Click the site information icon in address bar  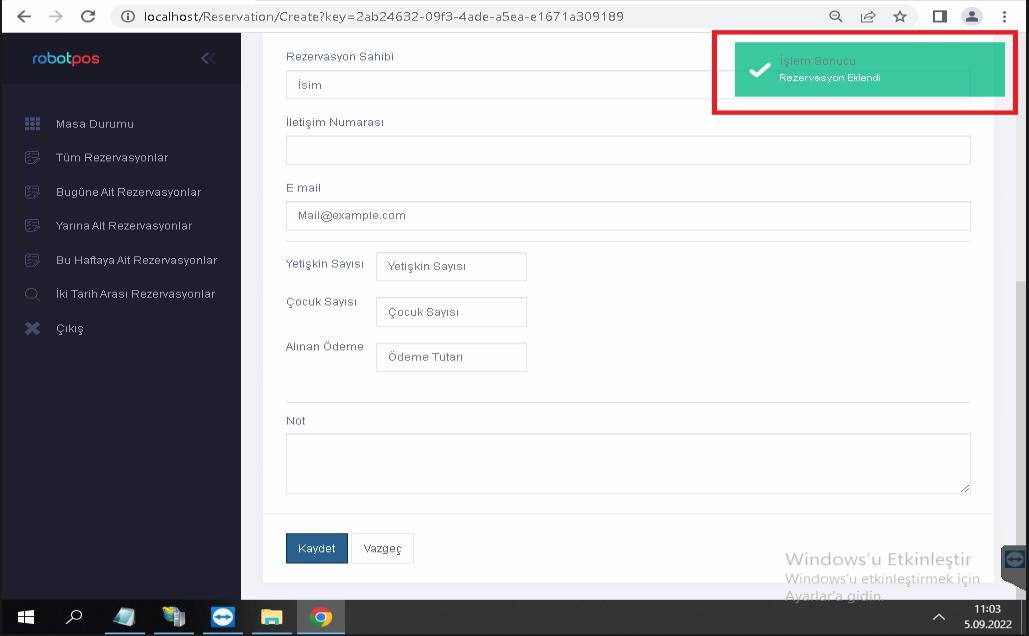pyautogui.click(x=128, y=16)
